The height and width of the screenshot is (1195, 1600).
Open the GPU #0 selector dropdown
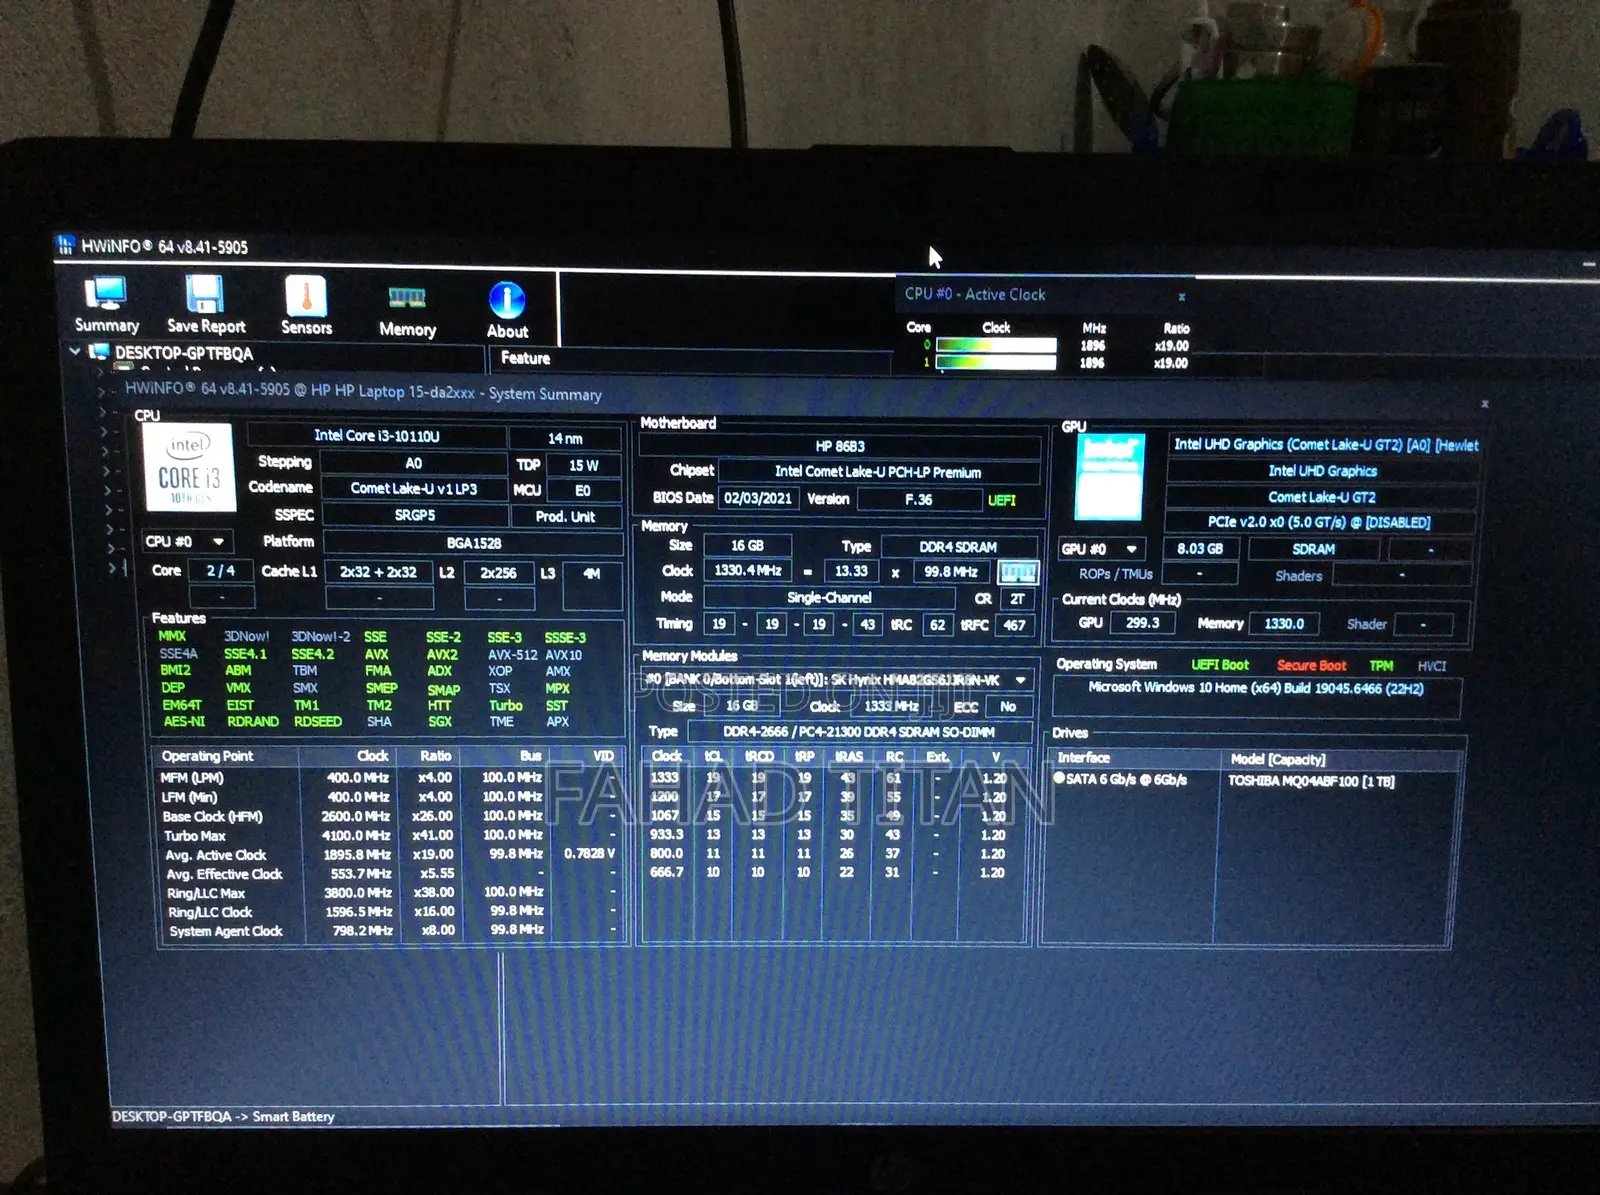(1101, 549)
